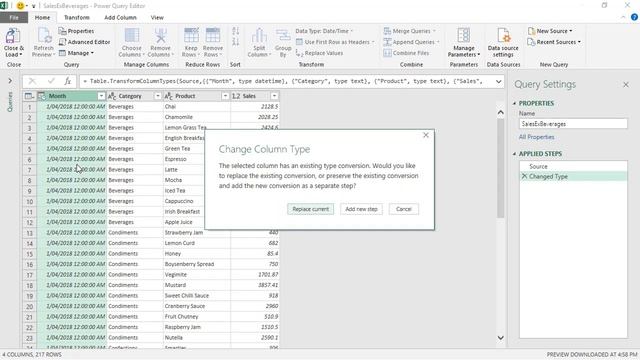
Task: Click the Replace Values icon
Action: [299, 53]
